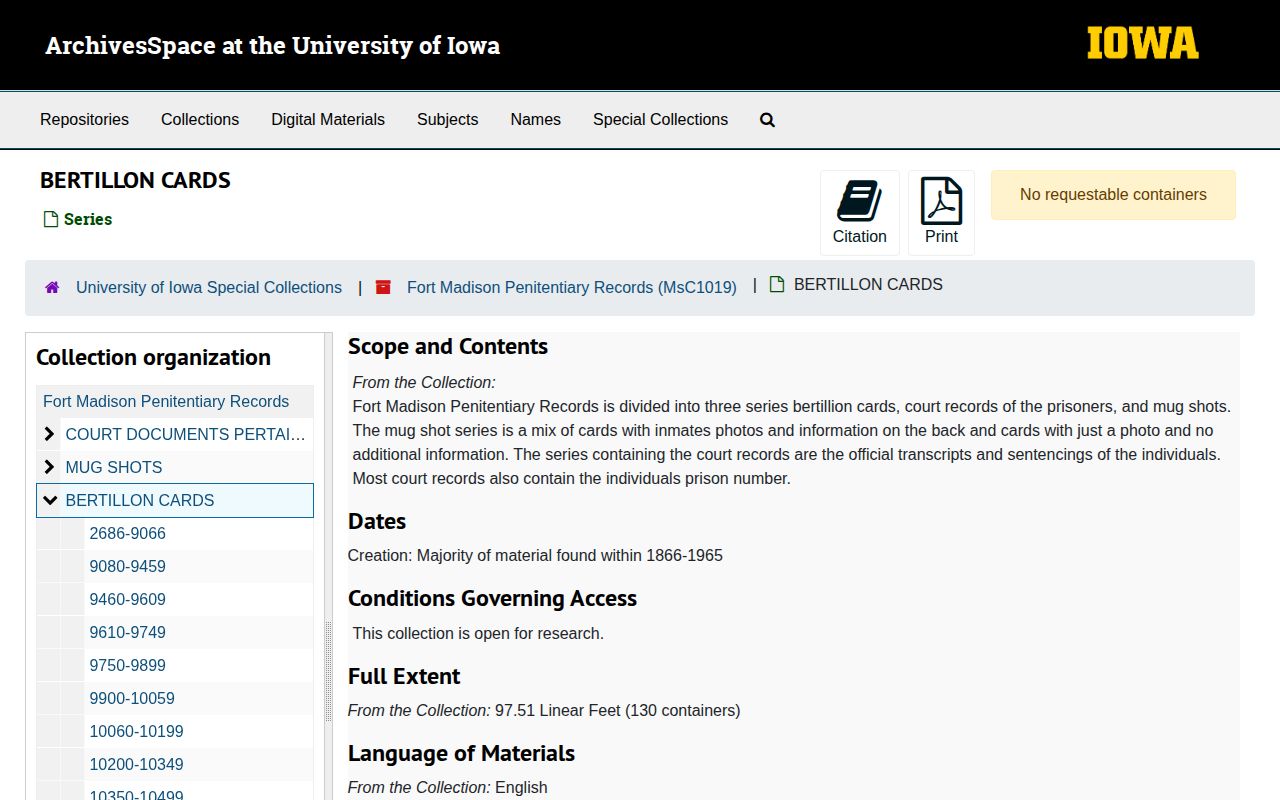The image size is (1280, 800).
Task: Open the 9080-9459 tree item
Action: (x=127, y=566)
